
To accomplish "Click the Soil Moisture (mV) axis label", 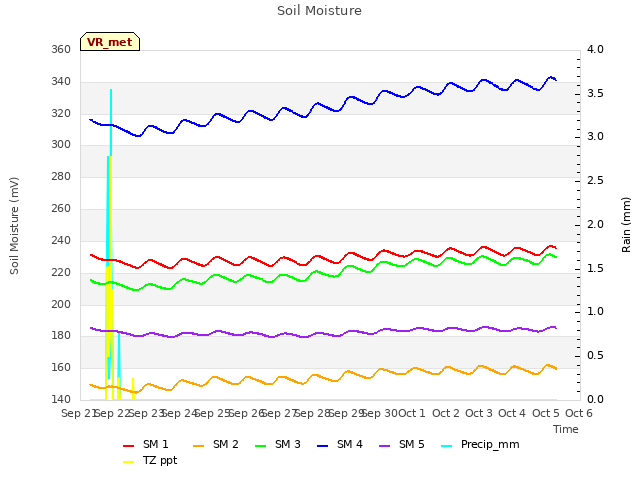I will [x=14, y=226].
